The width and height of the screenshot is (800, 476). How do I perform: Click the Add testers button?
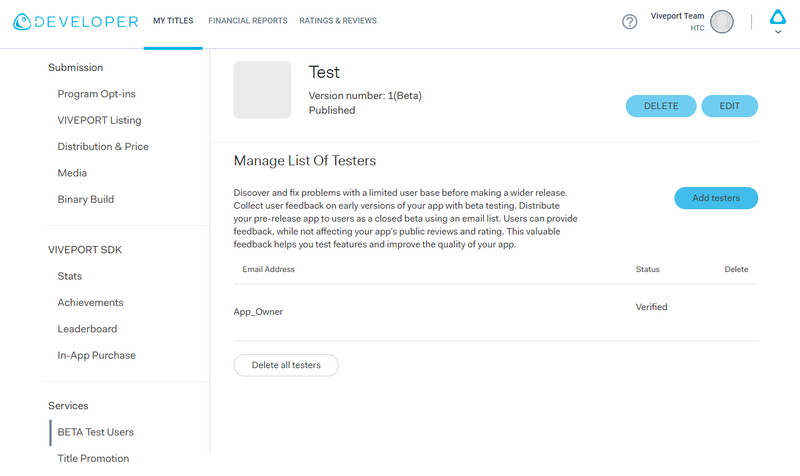[716, 198]
